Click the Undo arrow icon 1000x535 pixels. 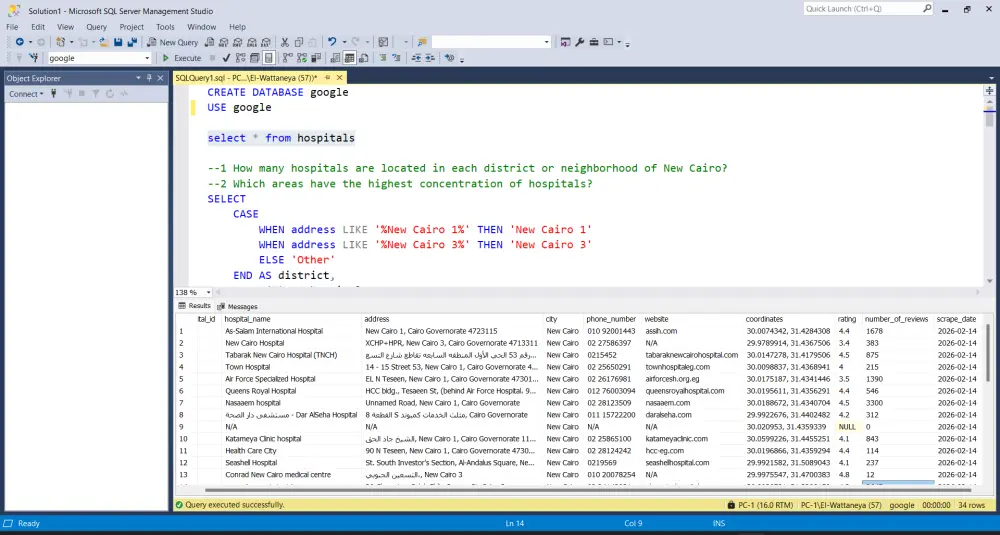coord(332,42)
